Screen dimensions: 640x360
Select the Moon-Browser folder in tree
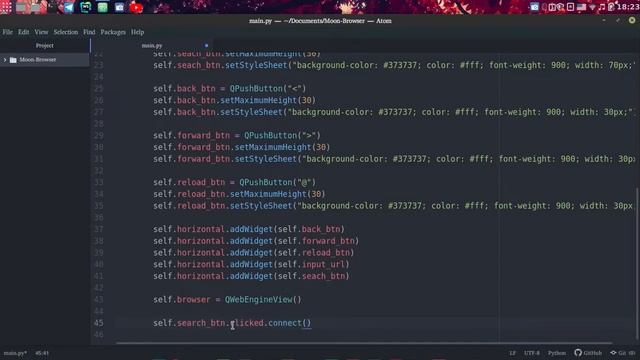[x=44, y=60]
